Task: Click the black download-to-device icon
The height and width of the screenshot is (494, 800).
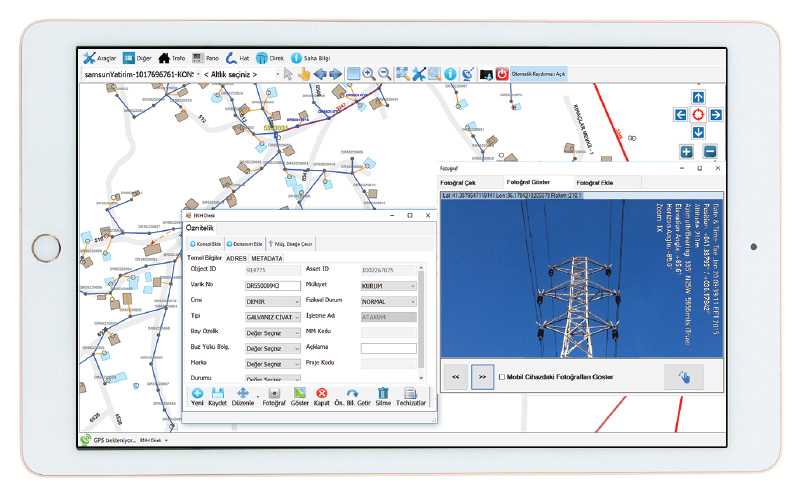Action: (x=486, y=75)
